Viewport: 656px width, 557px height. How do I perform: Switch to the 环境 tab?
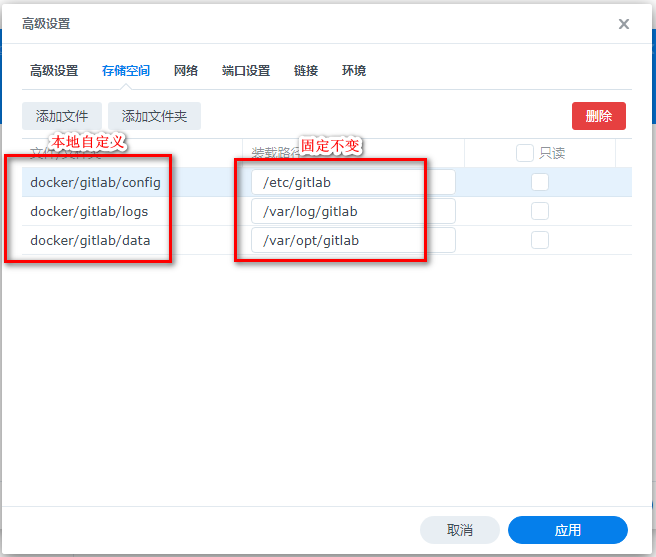354,71
